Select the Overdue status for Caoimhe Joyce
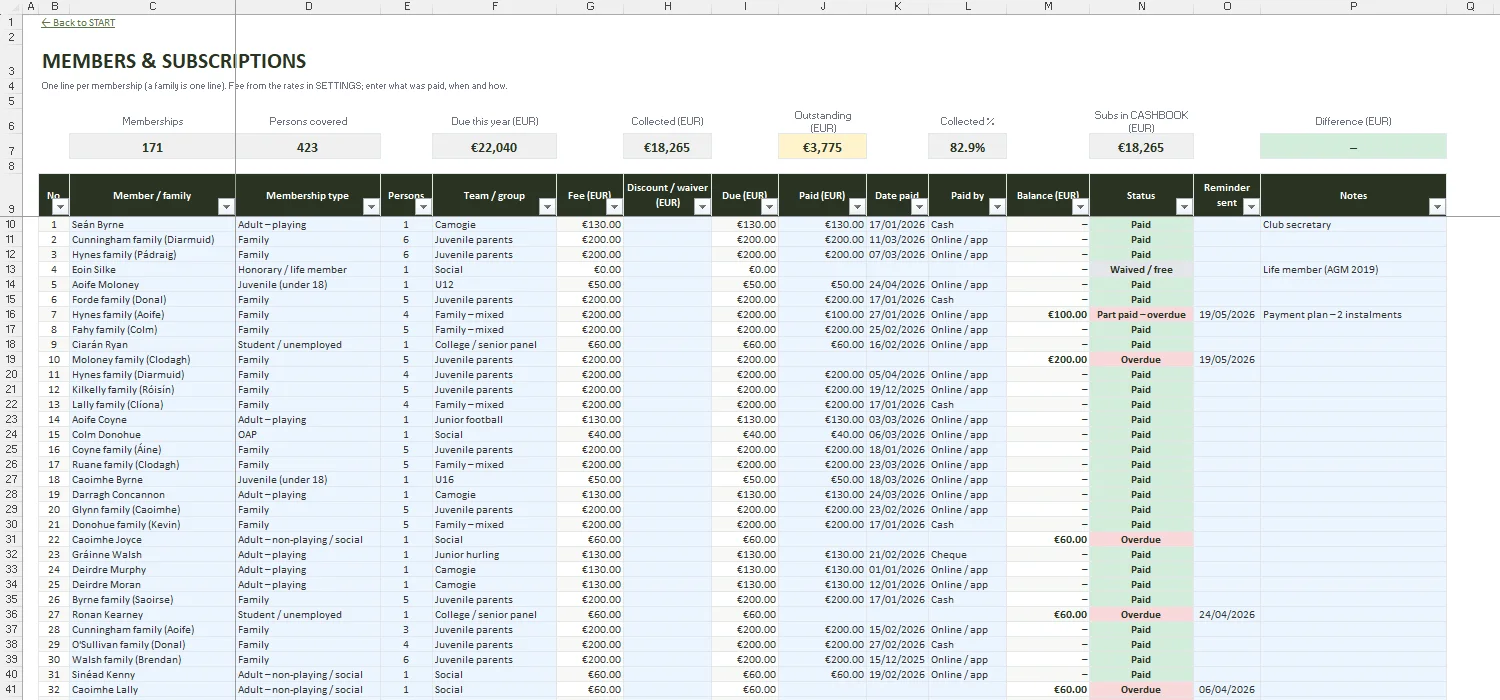Screen dimensions: 1500x700 point(1141,540)
